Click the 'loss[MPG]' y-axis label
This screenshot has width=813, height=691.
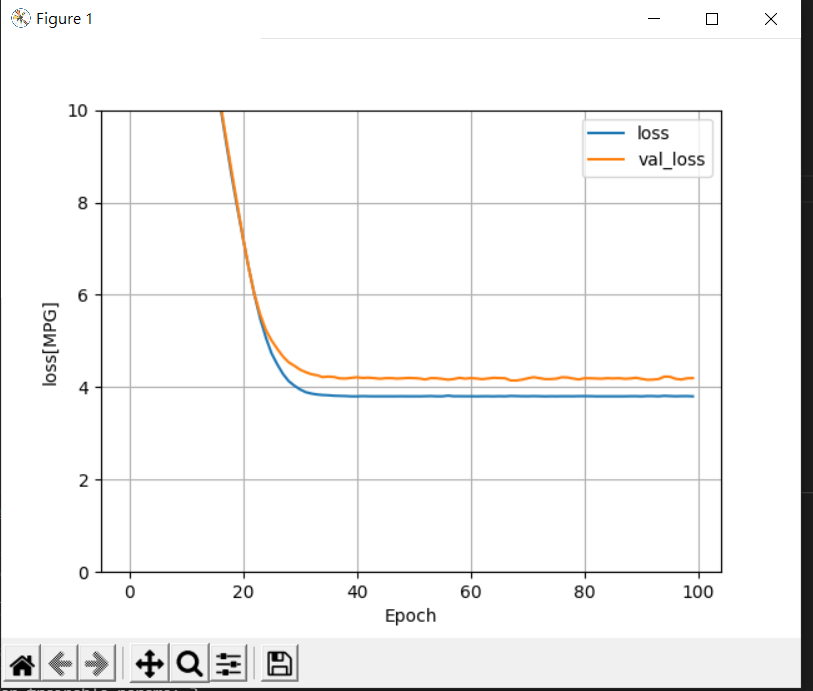pos(50,344)
